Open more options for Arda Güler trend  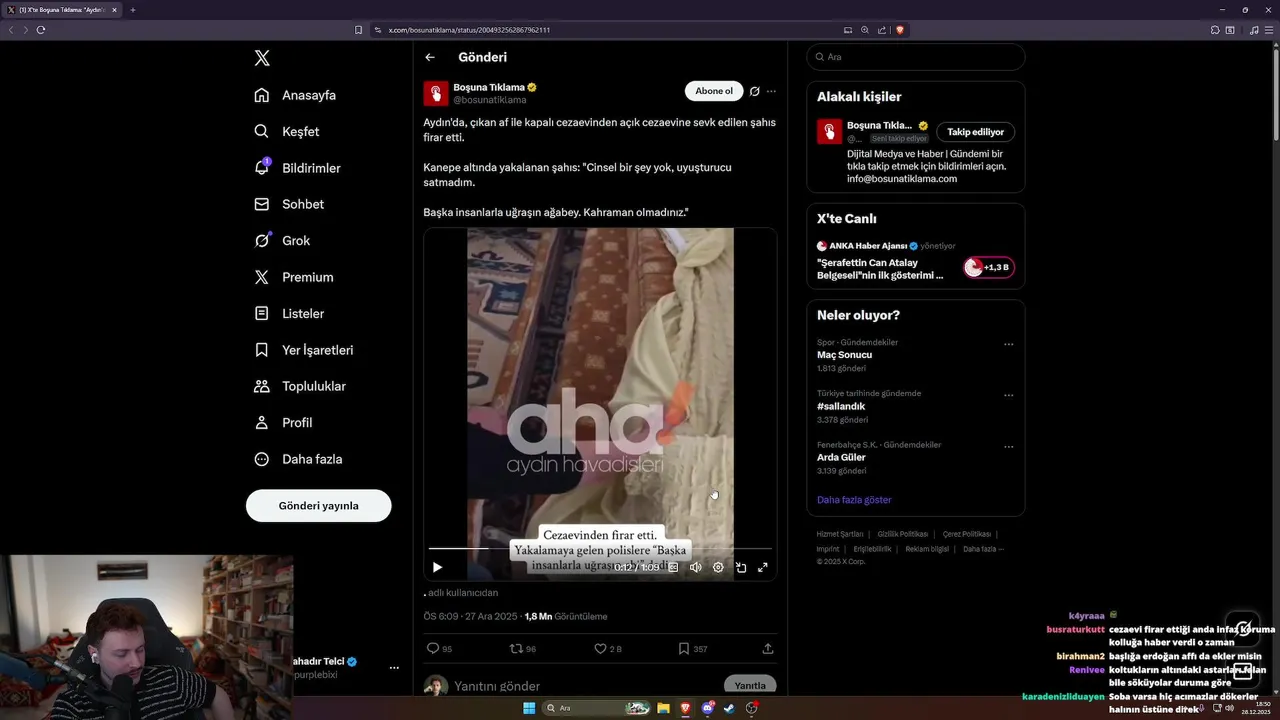pyautogui.click(x=1008, y=446)
